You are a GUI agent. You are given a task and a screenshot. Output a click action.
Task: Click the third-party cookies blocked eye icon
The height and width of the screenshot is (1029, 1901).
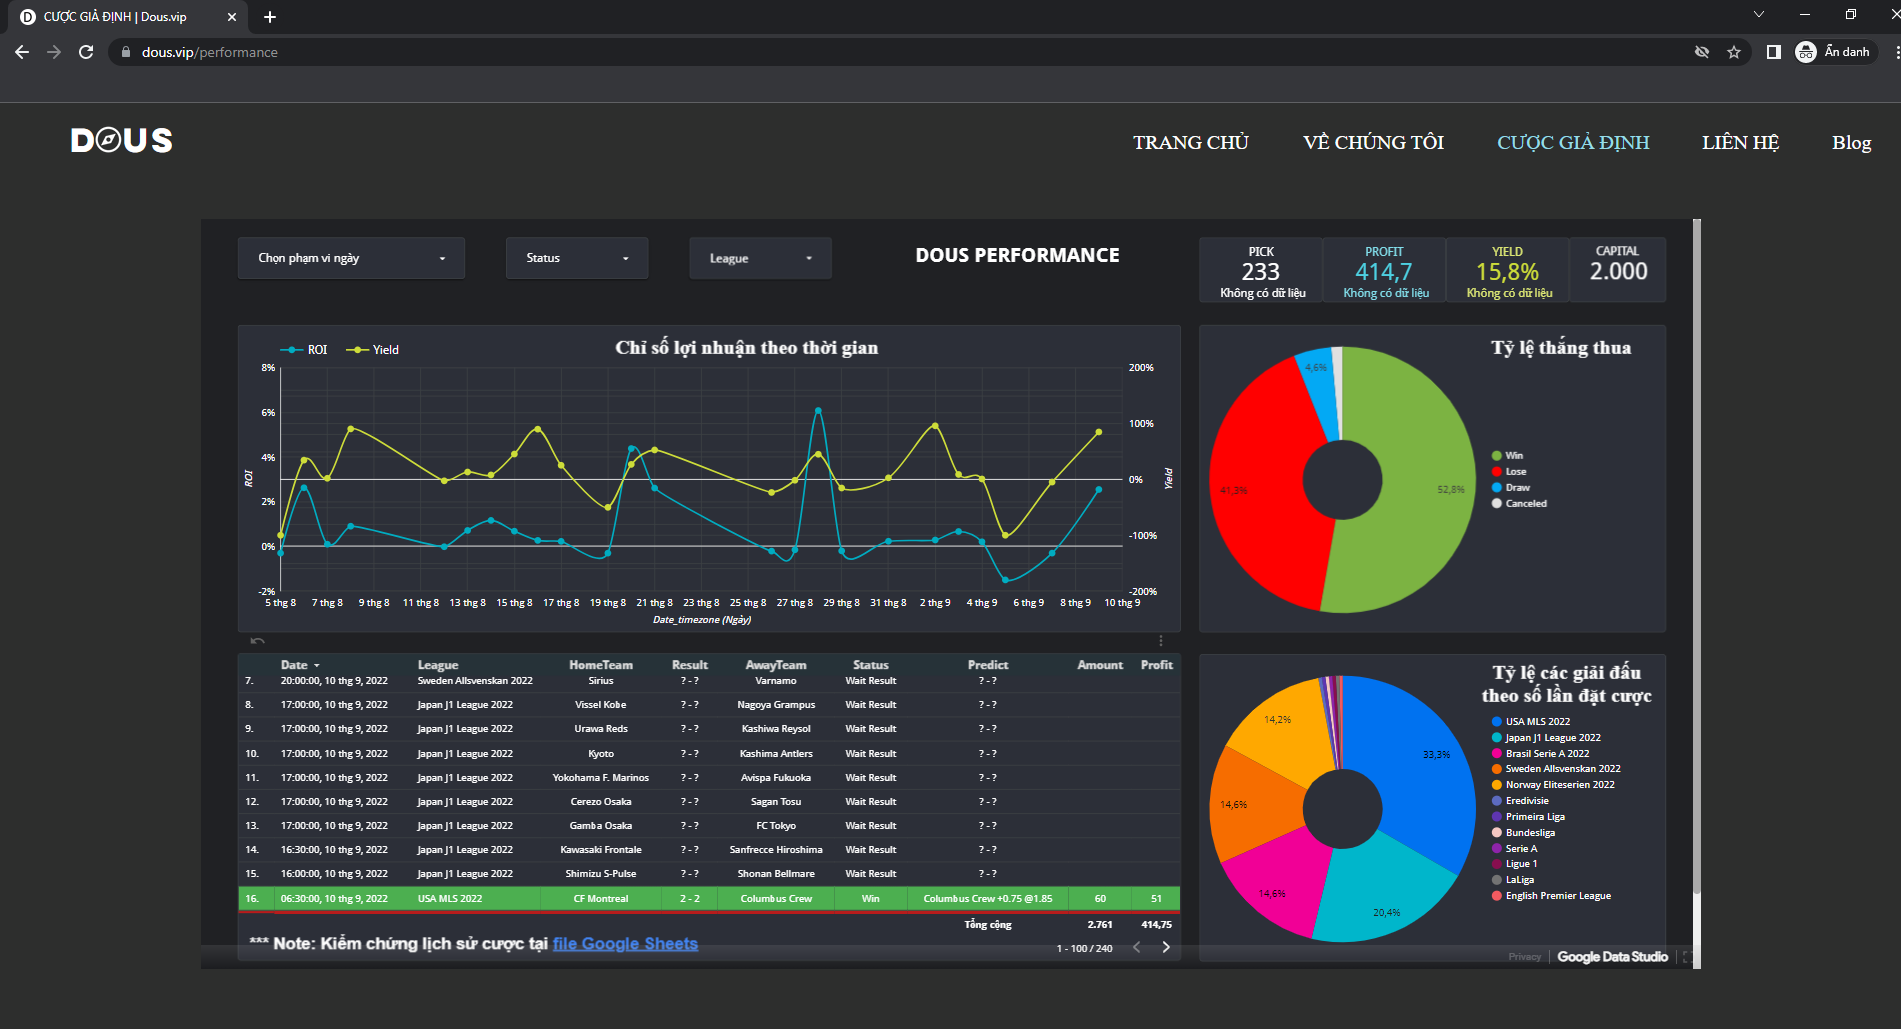click(x=1702, y=52)
